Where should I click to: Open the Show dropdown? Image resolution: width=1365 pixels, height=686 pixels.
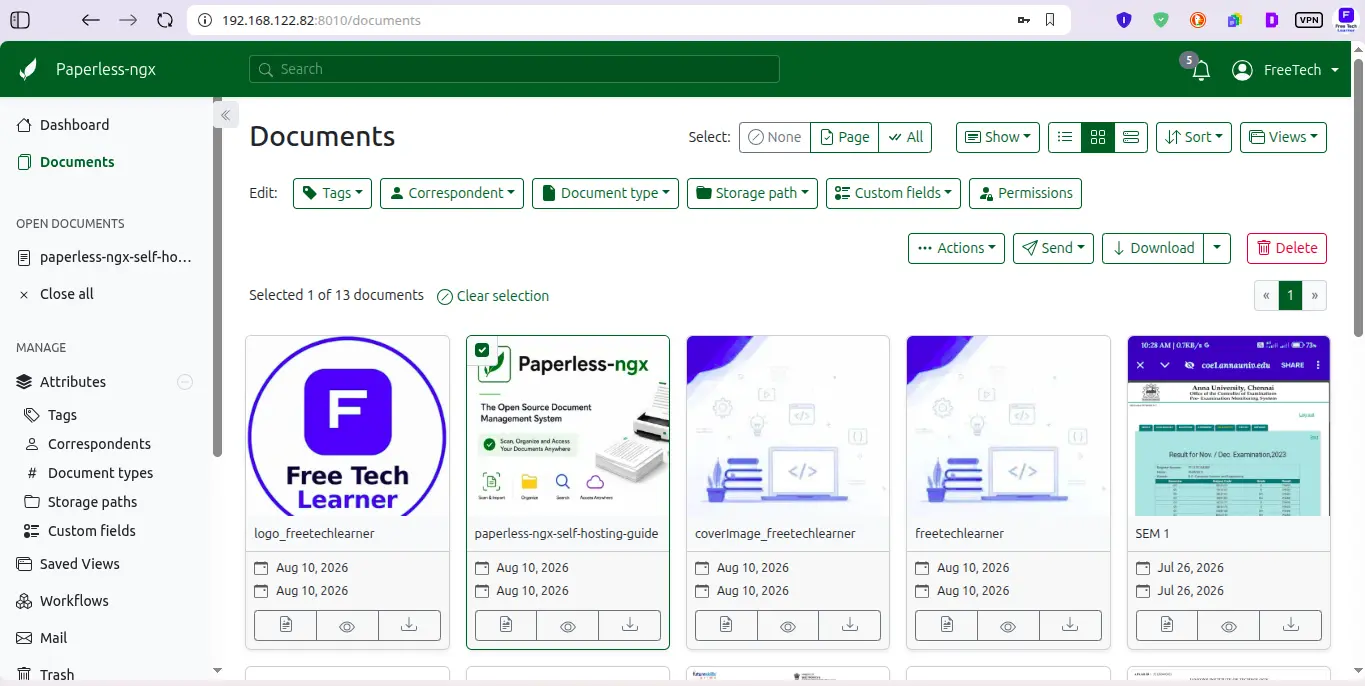tap(998, 137)
